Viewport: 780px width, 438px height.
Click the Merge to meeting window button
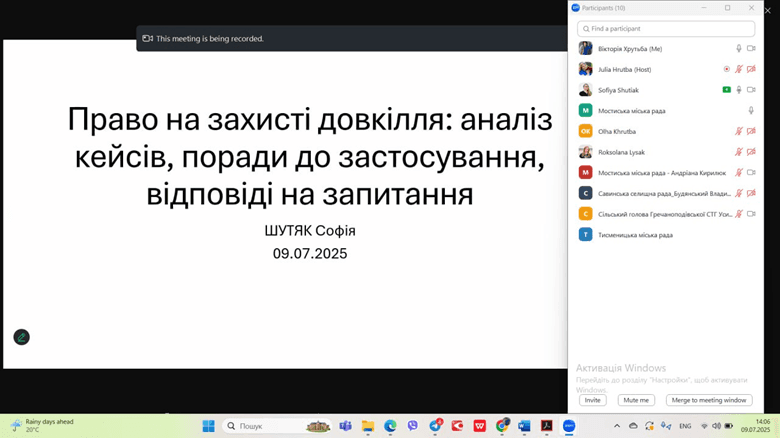pyautogui.click(x=709, y=400)
